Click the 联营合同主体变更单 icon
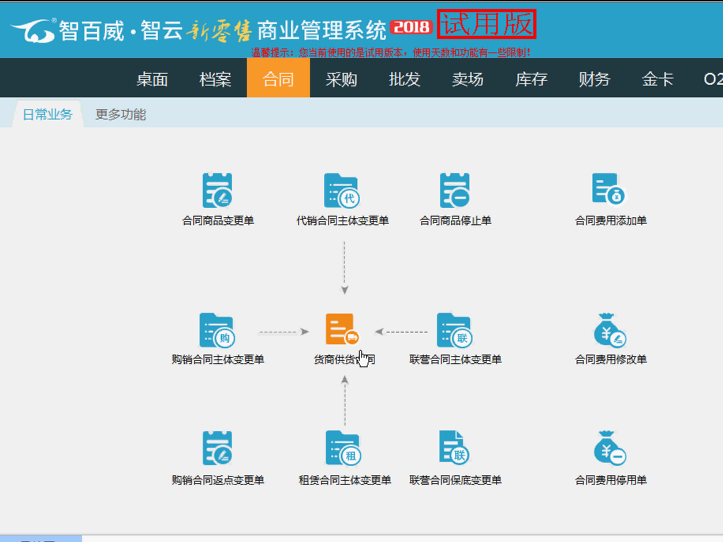Viewport: 723px width, 542px height. 455,330
